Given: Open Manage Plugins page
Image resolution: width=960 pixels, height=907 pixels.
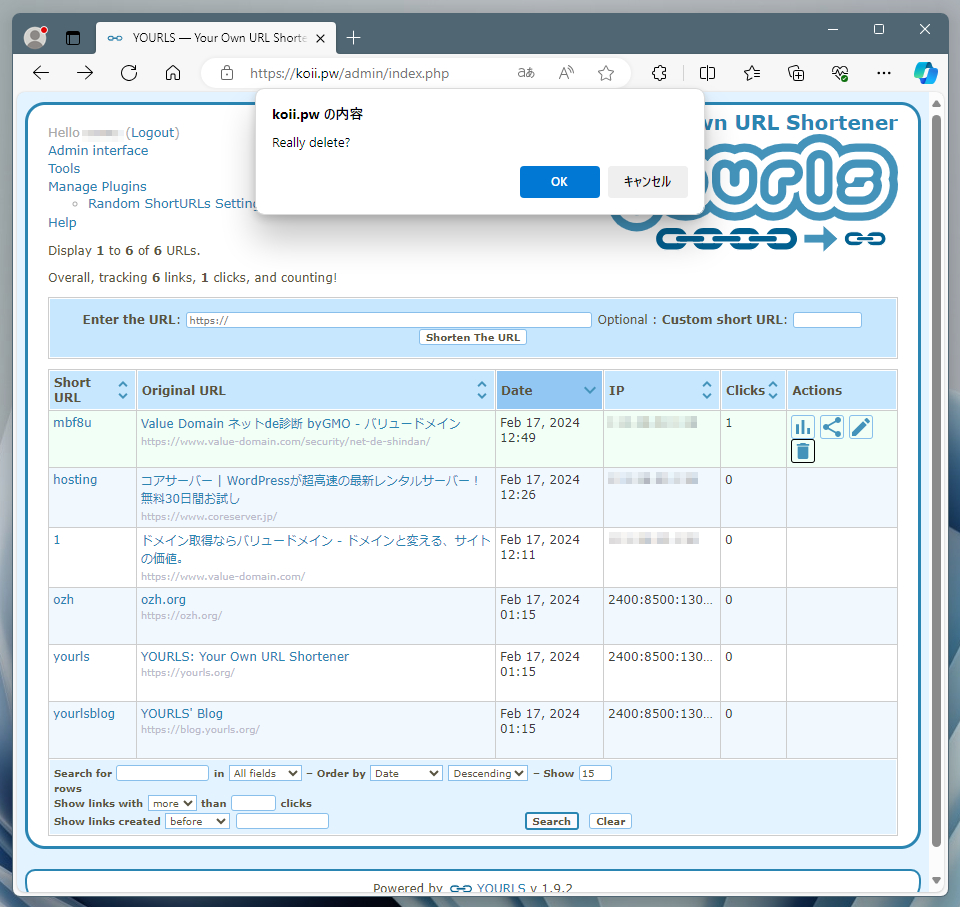Looking at the screenshot, I should click(x=97, y=186).
